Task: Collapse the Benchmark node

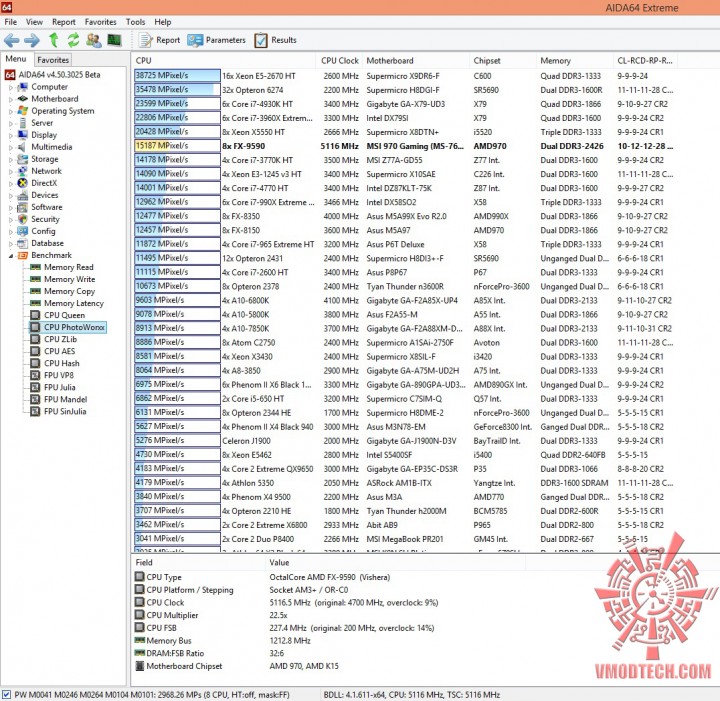Action: pos(11,256)
